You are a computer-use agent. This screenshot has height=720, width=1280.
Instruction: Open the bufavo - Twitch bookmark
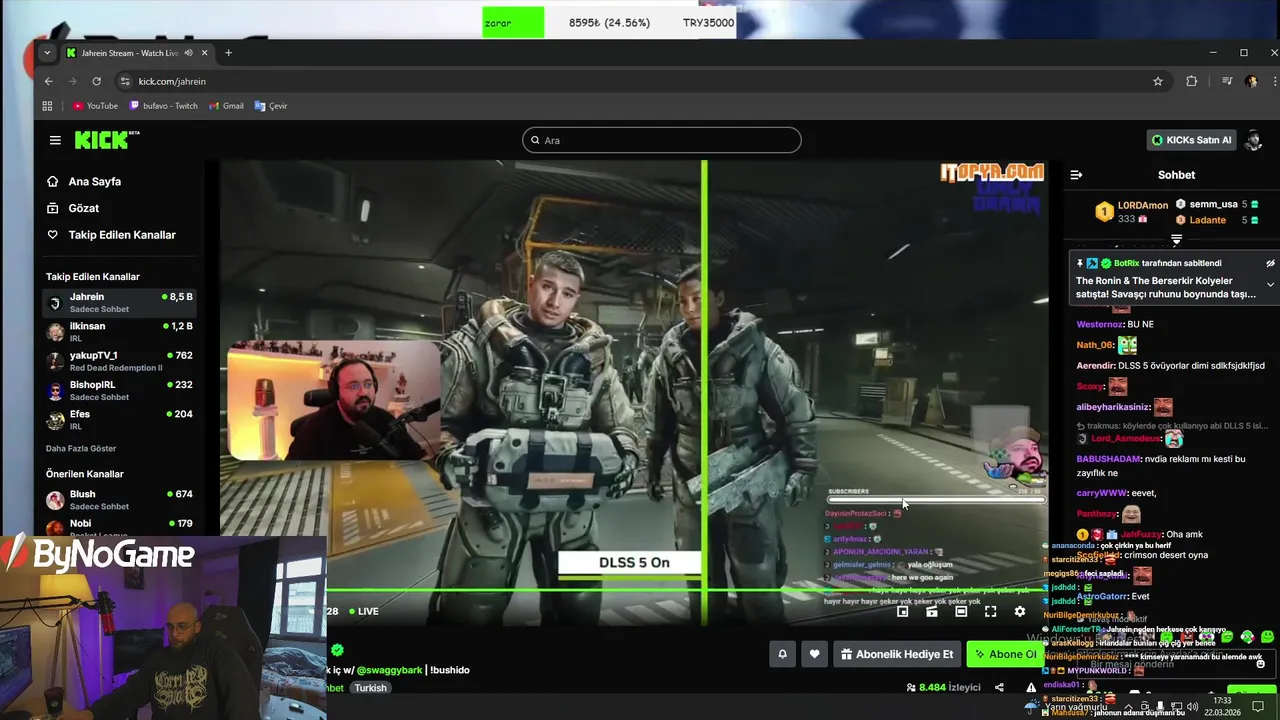pos(163,106)
